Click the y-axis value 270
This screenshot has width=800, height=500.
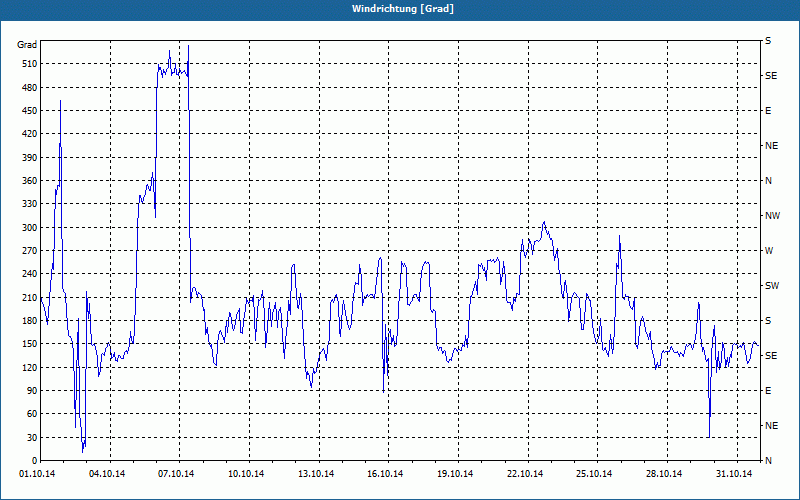30,251
